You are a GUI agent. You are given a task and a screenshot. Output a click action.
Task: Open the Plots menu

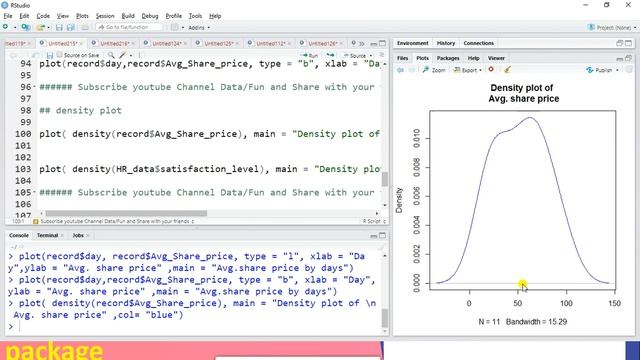pos(82,16)
